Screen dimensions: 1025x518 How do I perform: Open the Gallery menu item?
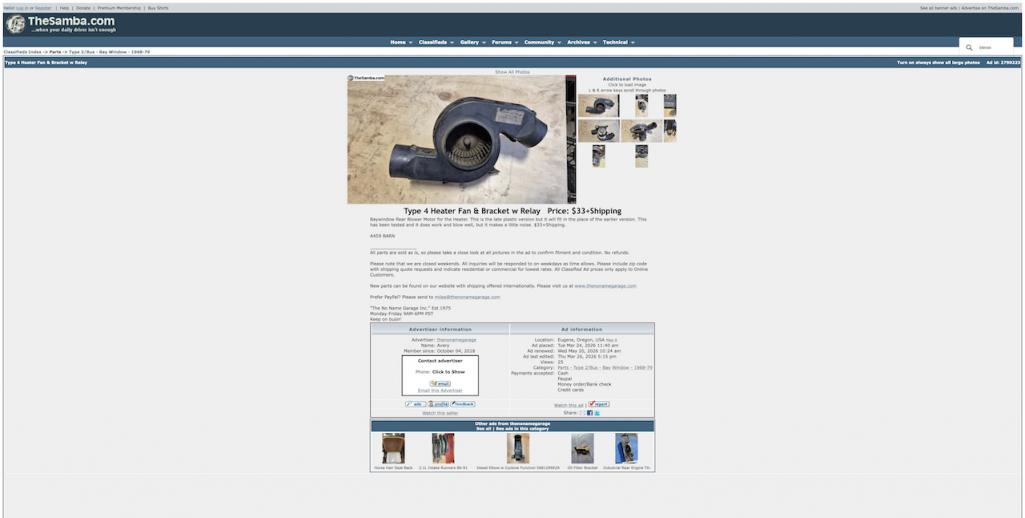[469, 43]
